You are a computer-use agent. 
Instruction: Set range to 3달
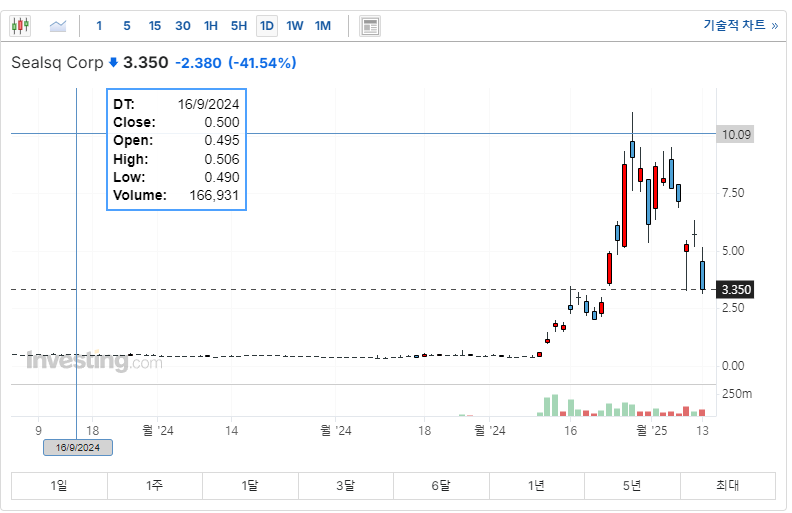[x=345, y=486]
